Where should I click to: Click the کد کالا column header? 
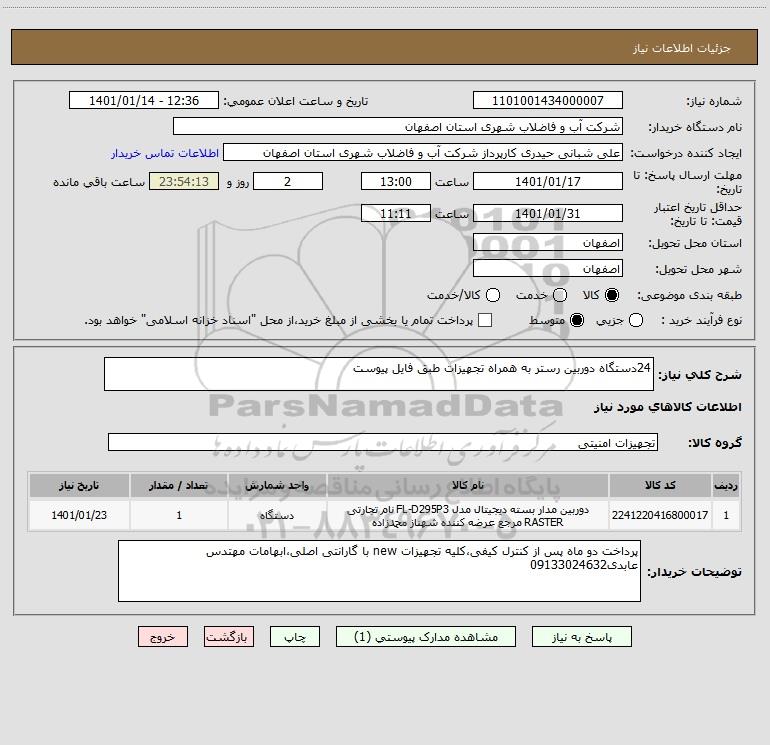[660, 485]
